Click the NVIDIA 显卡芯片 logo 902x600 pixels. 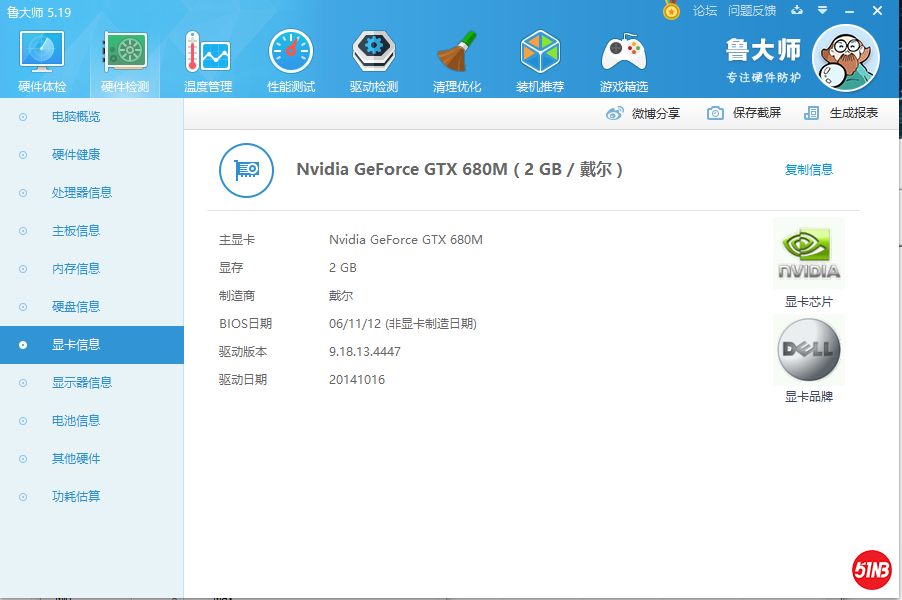pyautogui.click(x=809, y=254)
